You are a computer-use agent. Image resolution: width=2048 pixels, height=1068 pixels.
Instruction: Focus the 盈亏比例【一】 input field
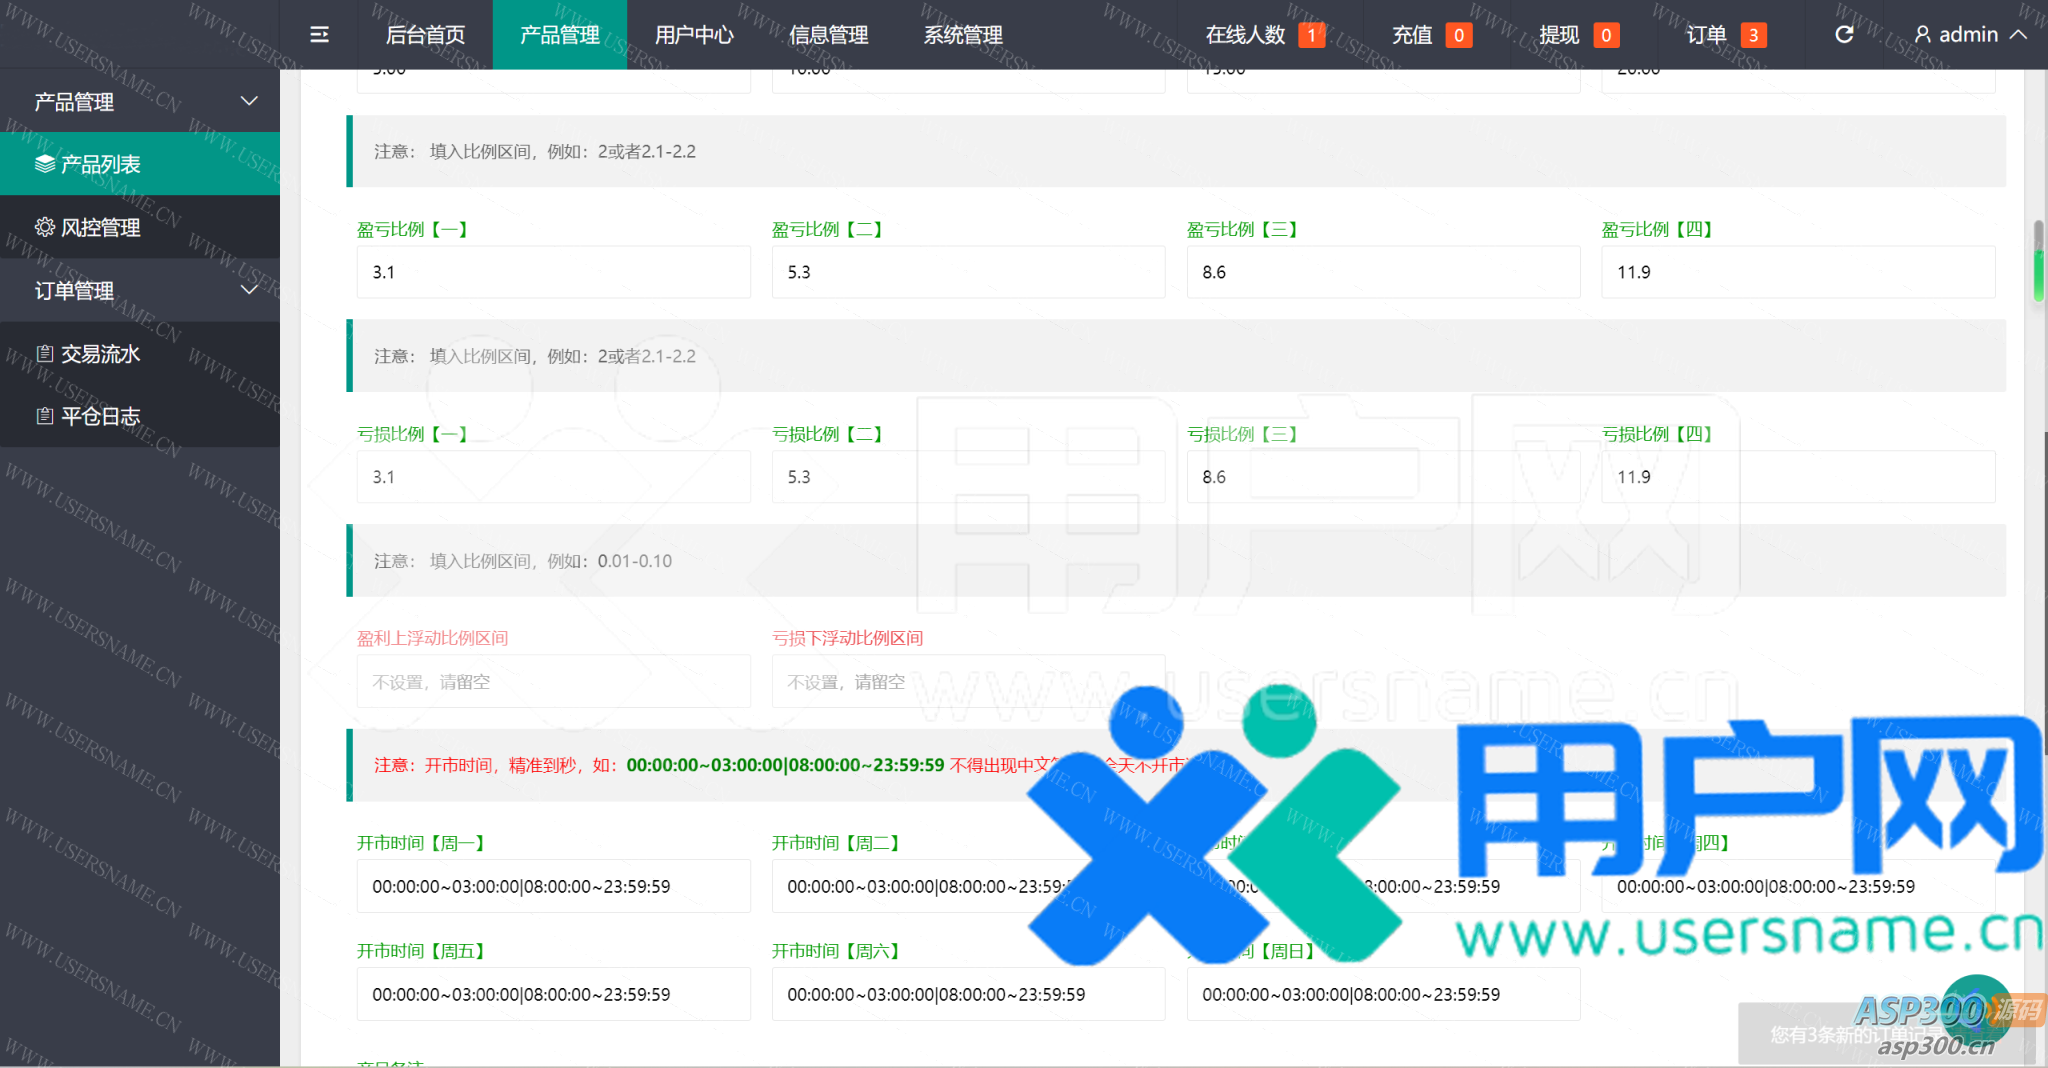tap(553, 272)
